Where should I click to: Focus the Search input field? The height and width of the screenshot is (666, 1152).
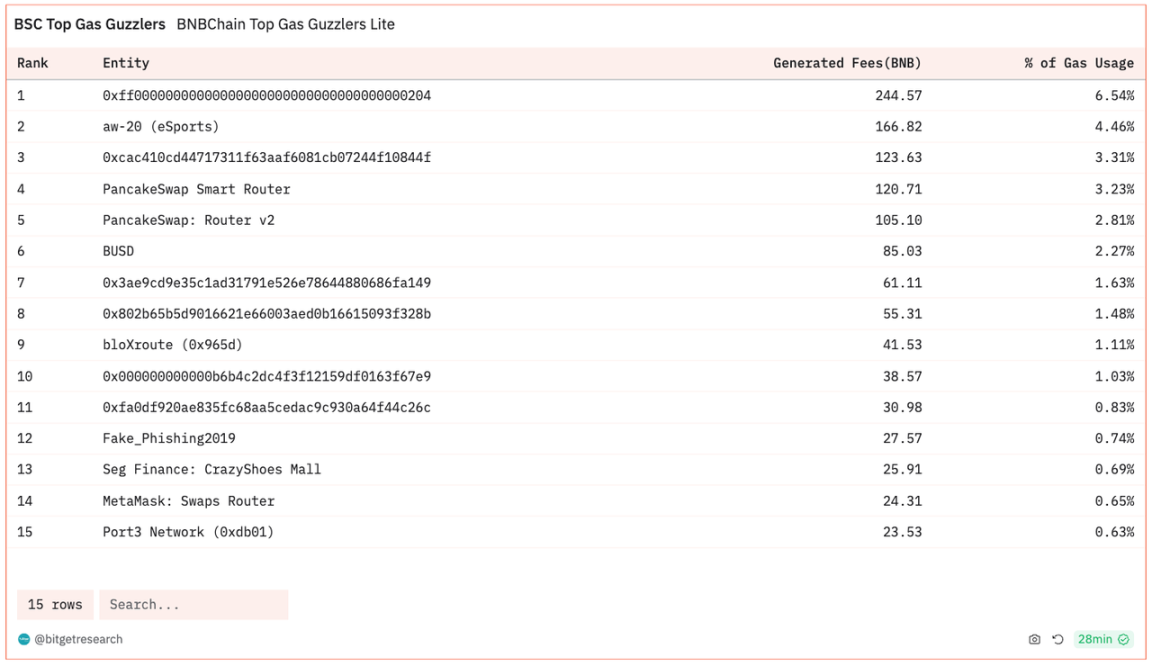[x=193, y=605]
